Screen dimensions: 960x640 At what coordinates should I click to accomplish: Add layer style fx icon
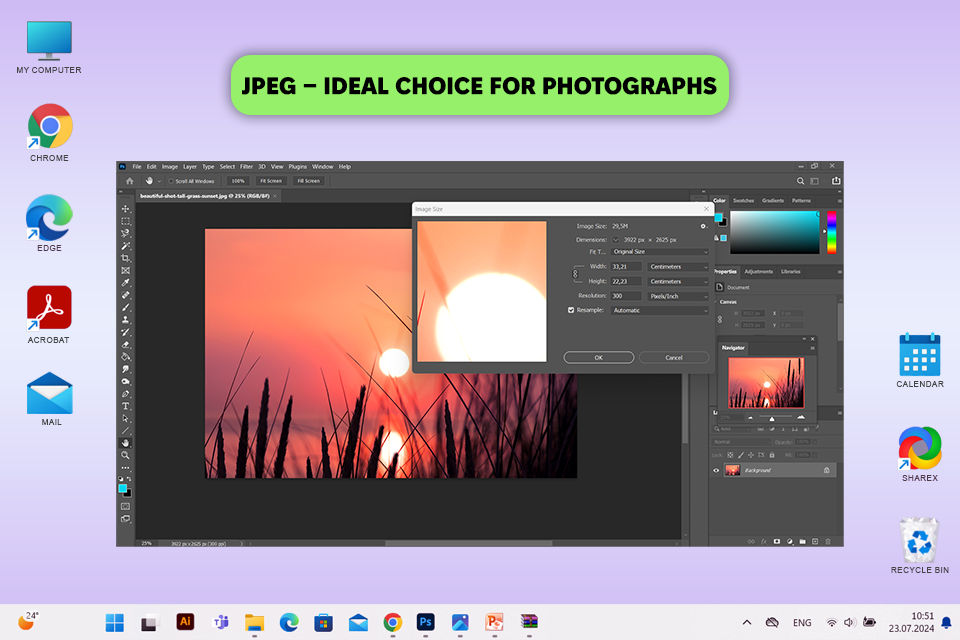point(763,541)
